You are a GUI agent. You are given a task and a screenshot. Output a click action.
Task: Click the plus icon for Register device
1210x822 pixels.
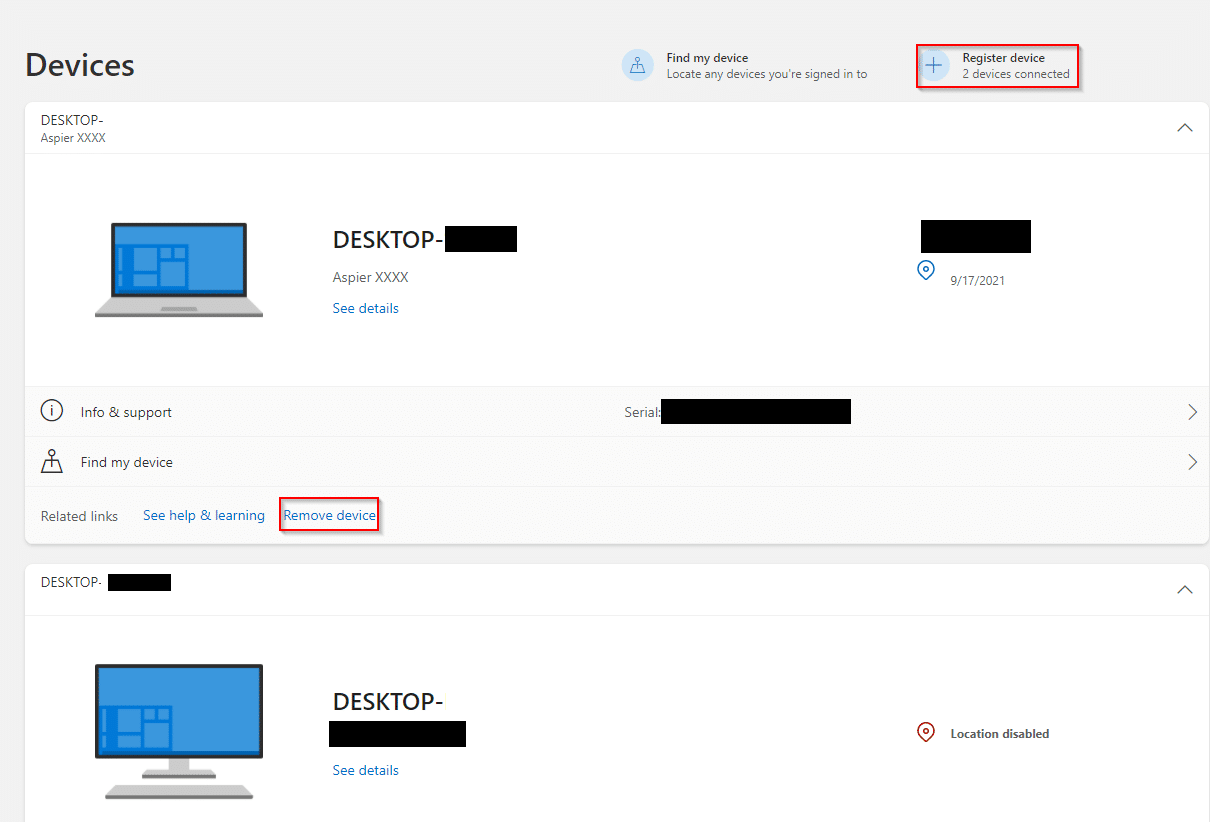(x=934, y=66)
